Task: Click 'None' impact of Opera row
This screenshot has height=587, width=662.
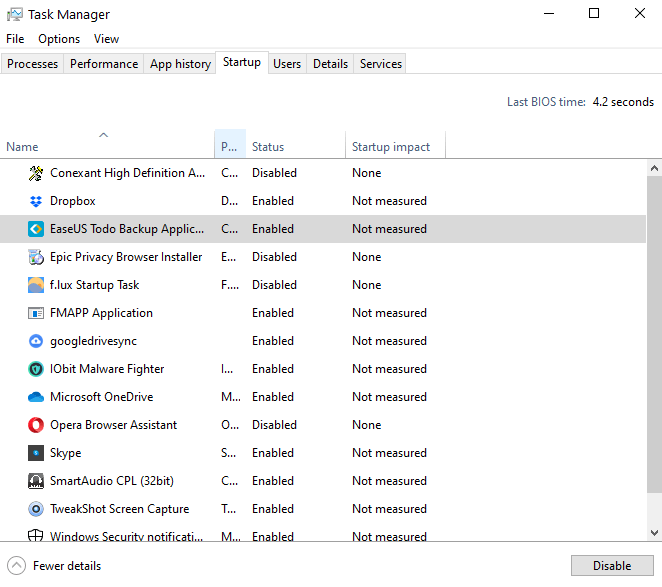Action: point(367,425)
